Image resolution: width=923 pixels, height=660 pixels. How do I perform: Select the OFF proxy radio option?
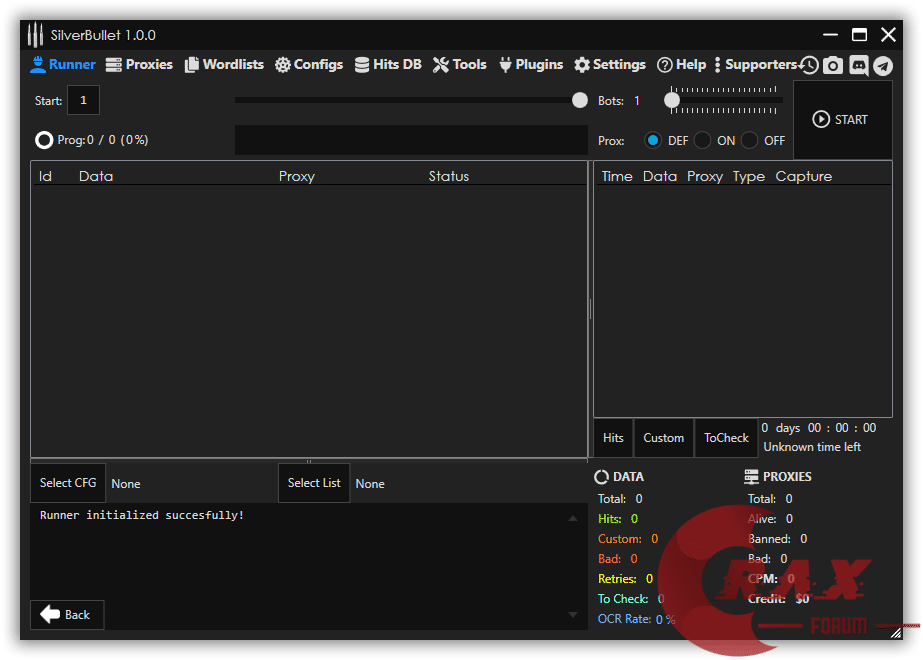(750, 141)
